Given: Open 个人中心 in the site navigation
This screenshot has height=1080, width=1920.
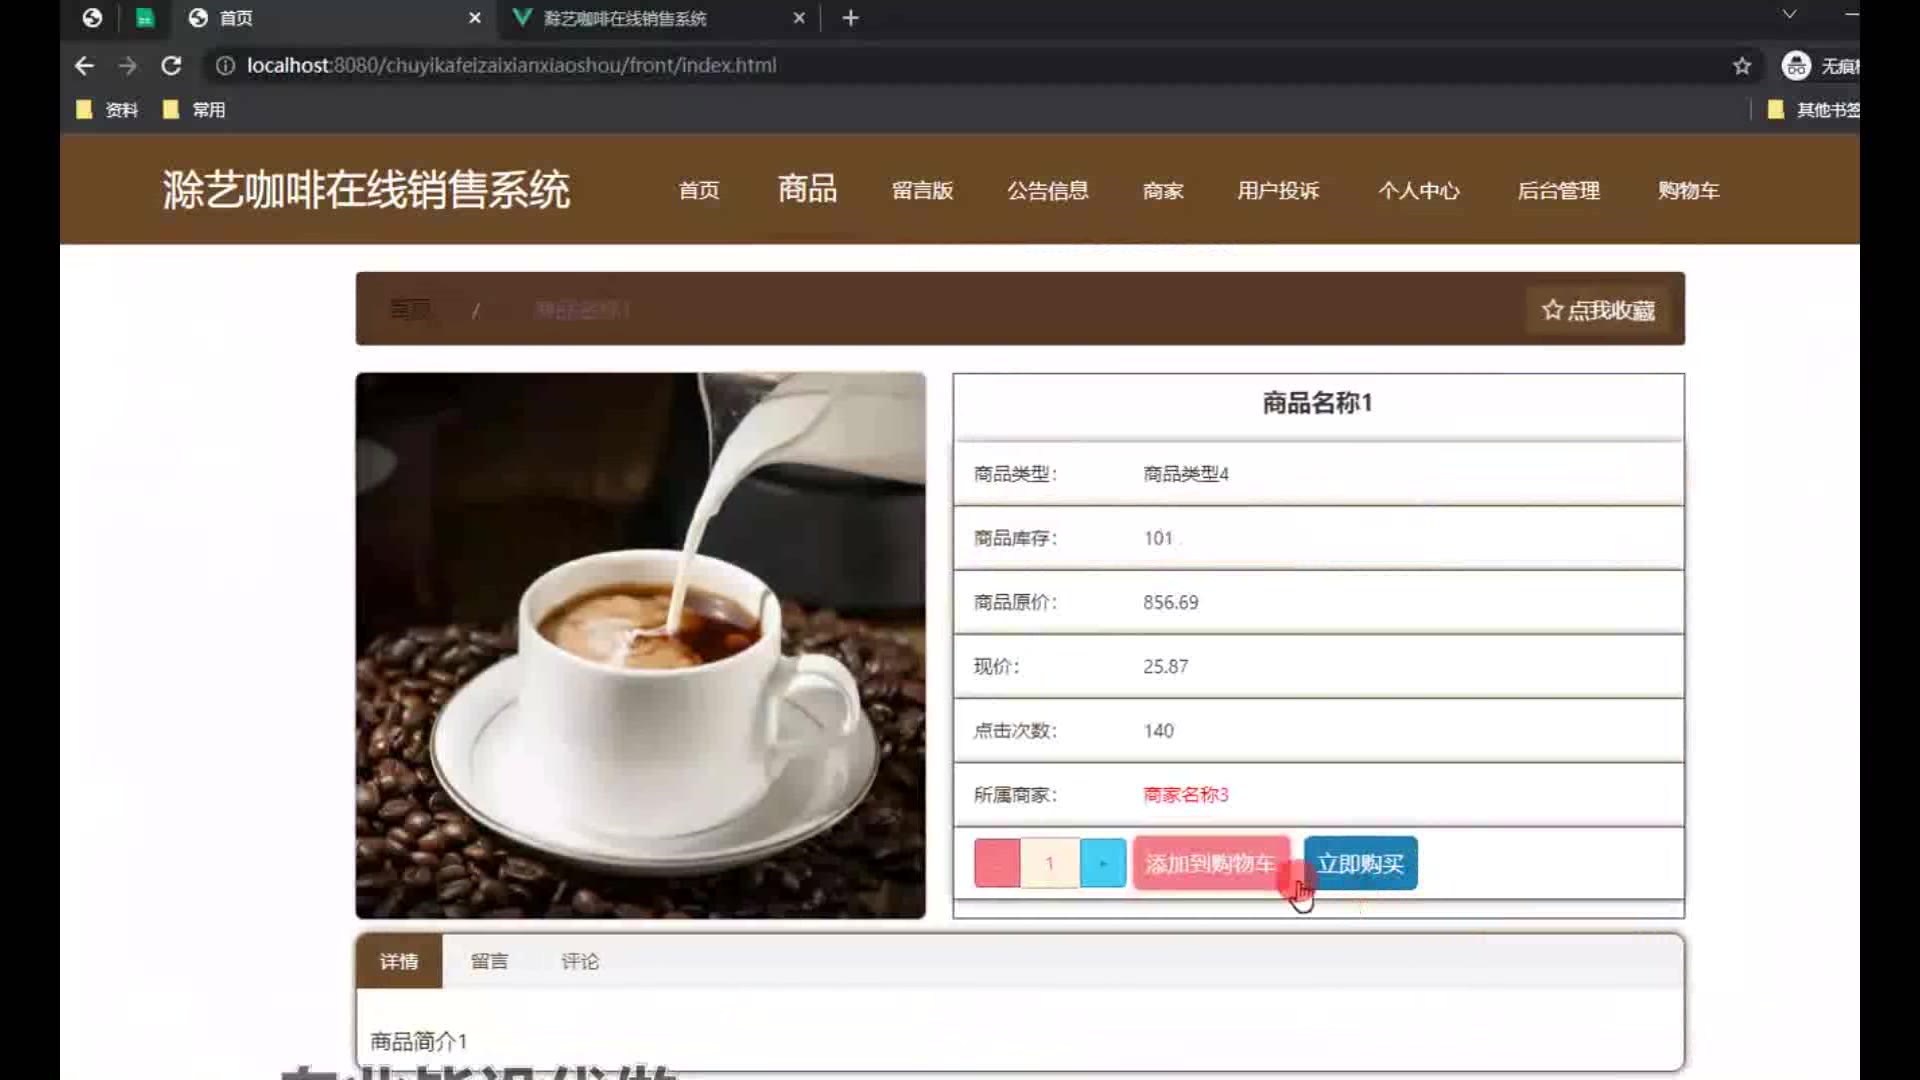Looking at the screenshot, I should pyautogui.click(x=1419, y=190).
